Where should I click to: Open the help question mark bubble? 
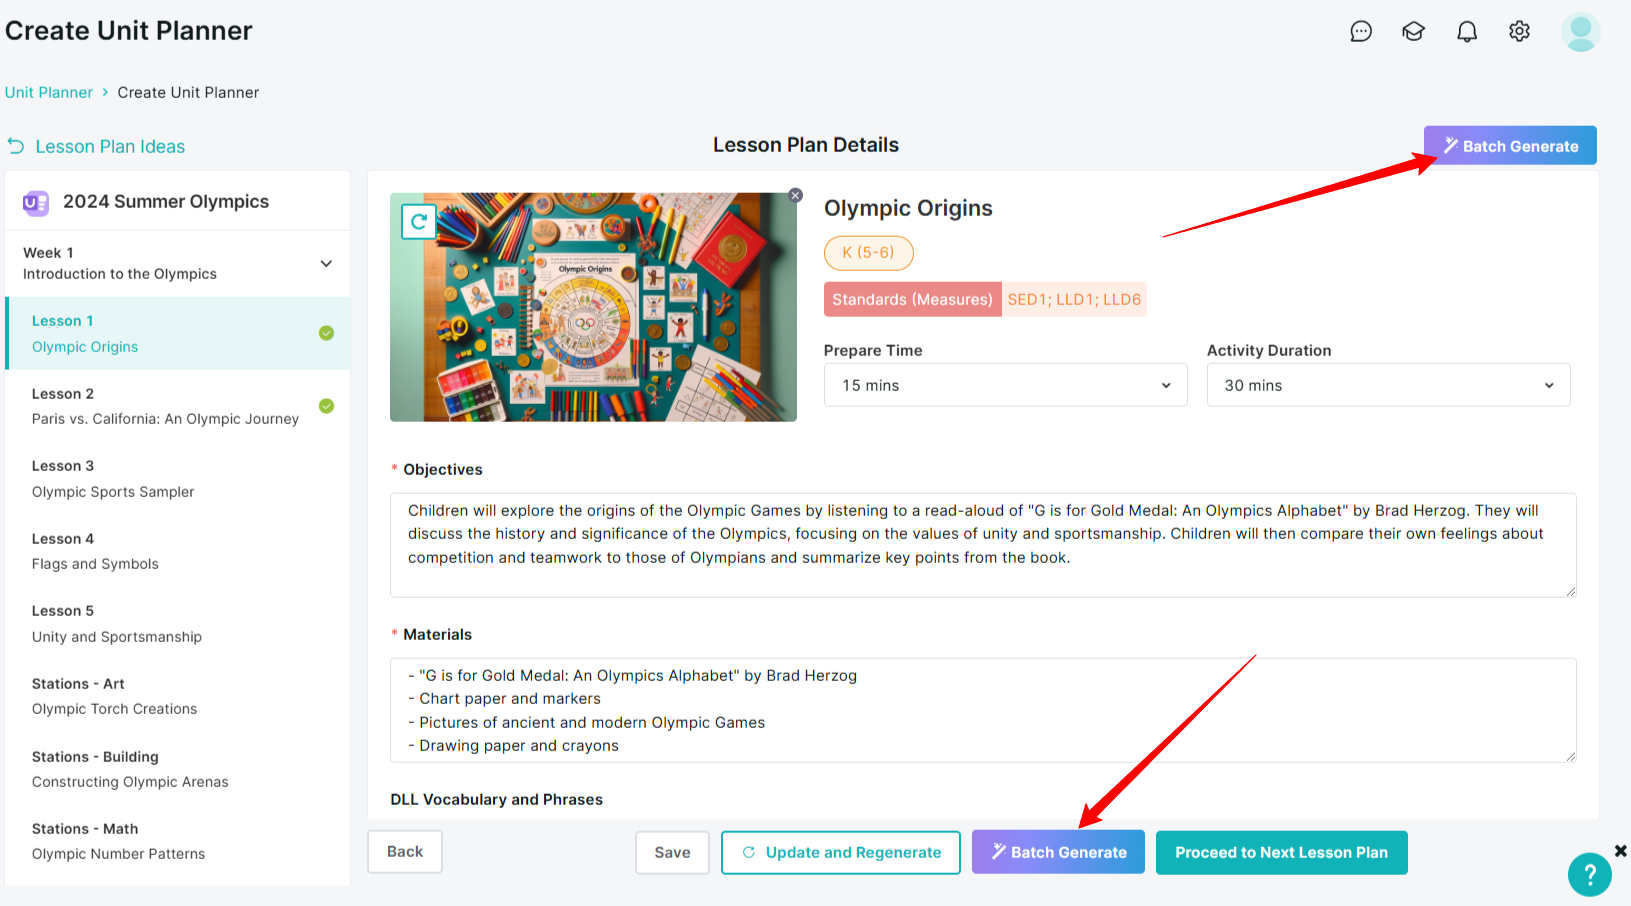click(1590, 875)
